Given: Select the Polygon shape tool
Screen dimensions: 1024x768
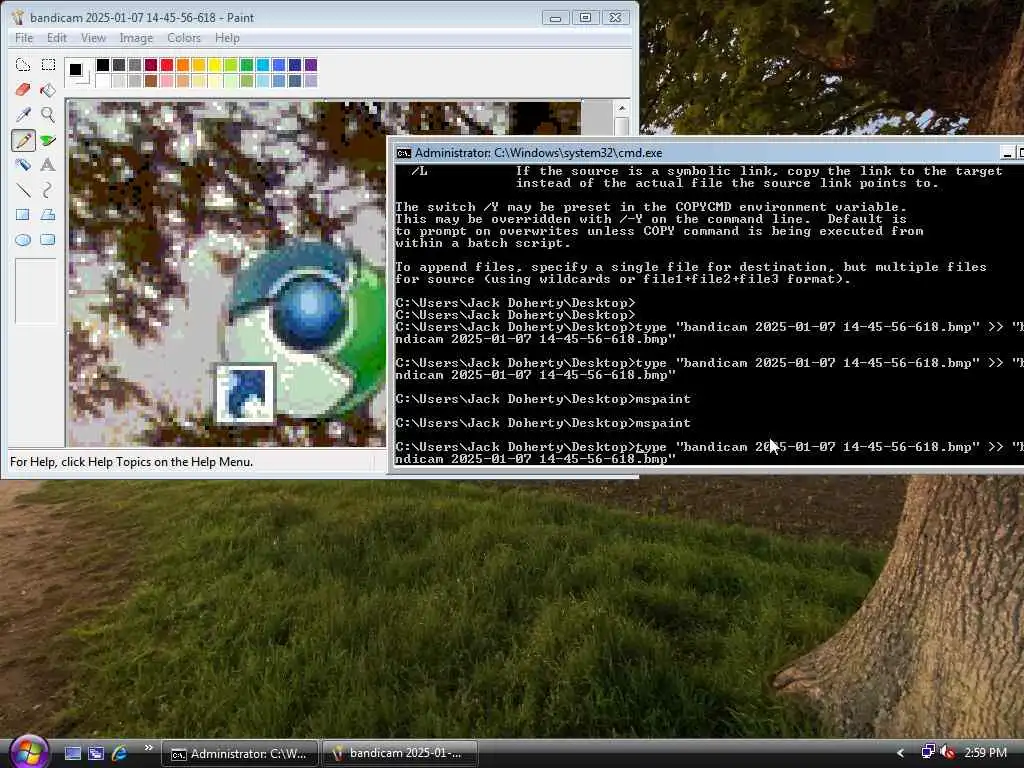Looking at the screenshot, I should [x=48, y=215].
